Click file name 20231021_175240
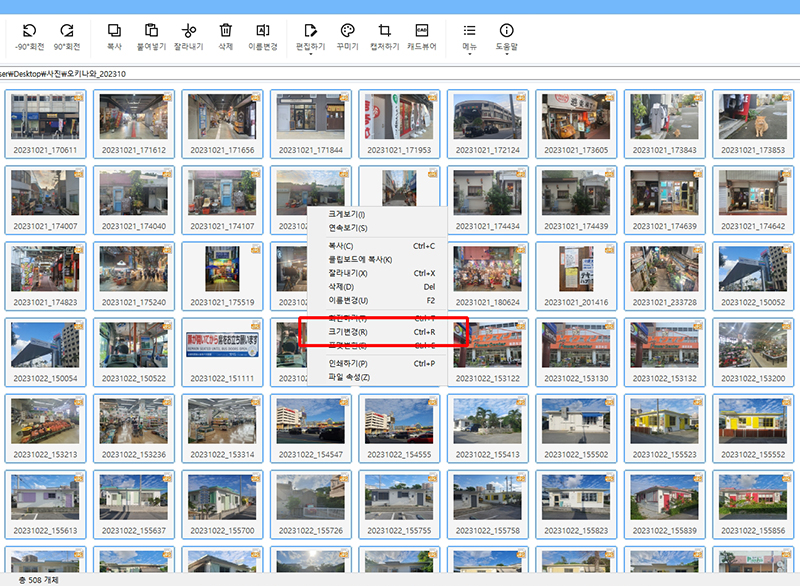This screenshot has height=586, width=800. point(134,302)
